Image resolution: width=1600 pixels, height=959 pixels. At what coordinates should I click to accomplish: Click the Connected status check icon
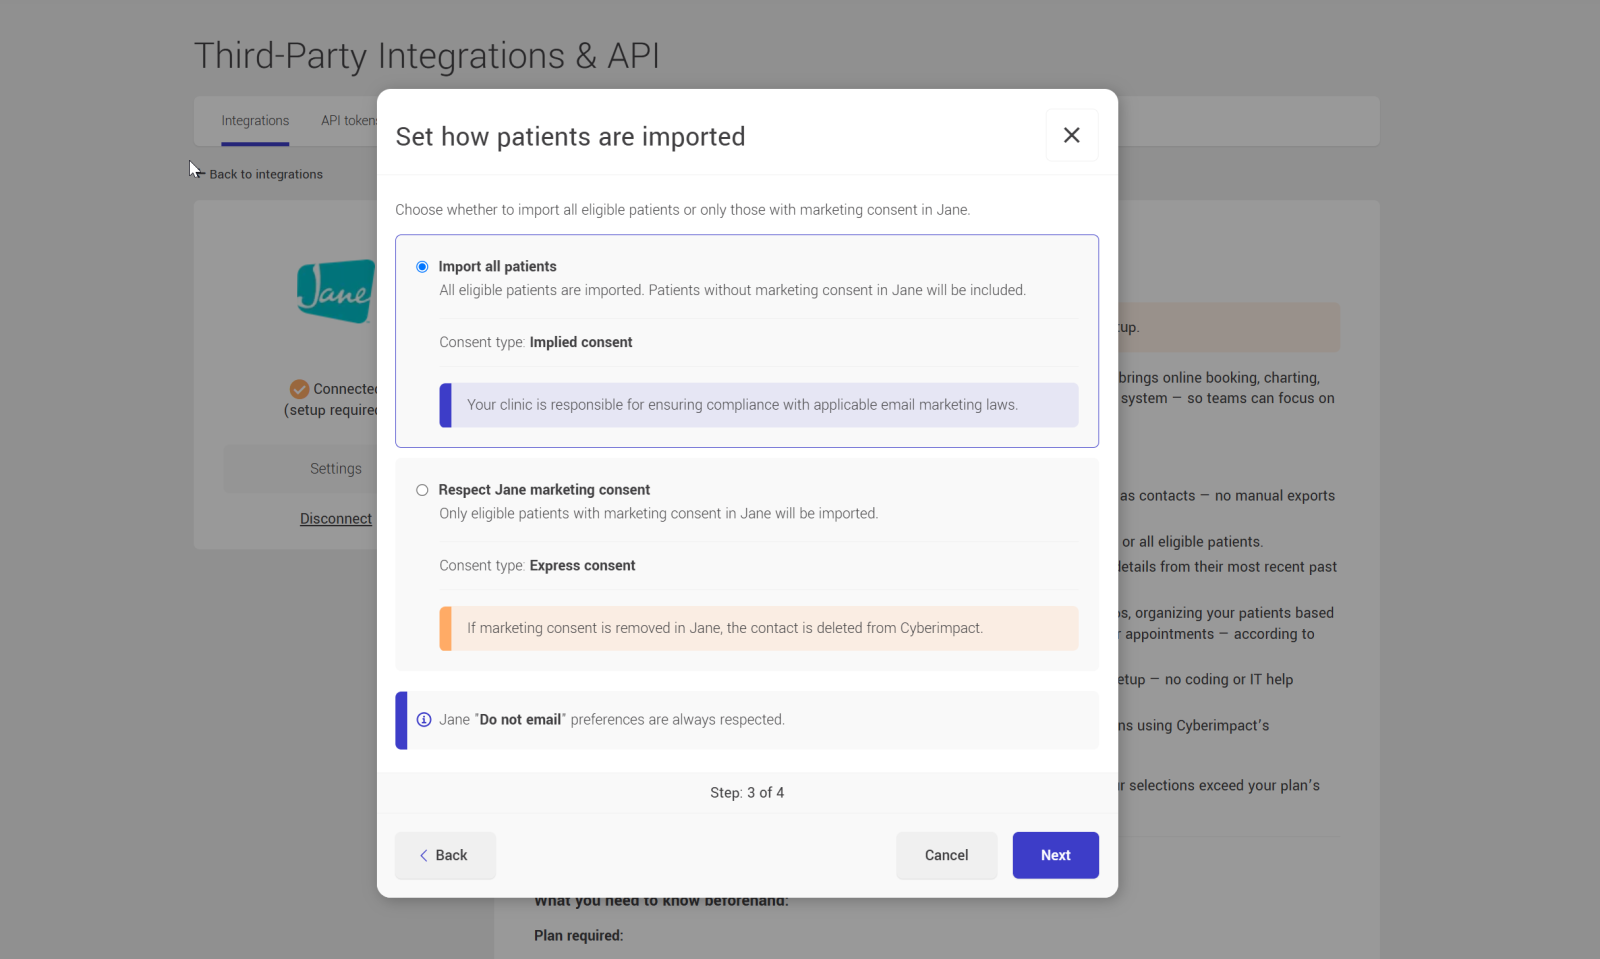(299, 389)
